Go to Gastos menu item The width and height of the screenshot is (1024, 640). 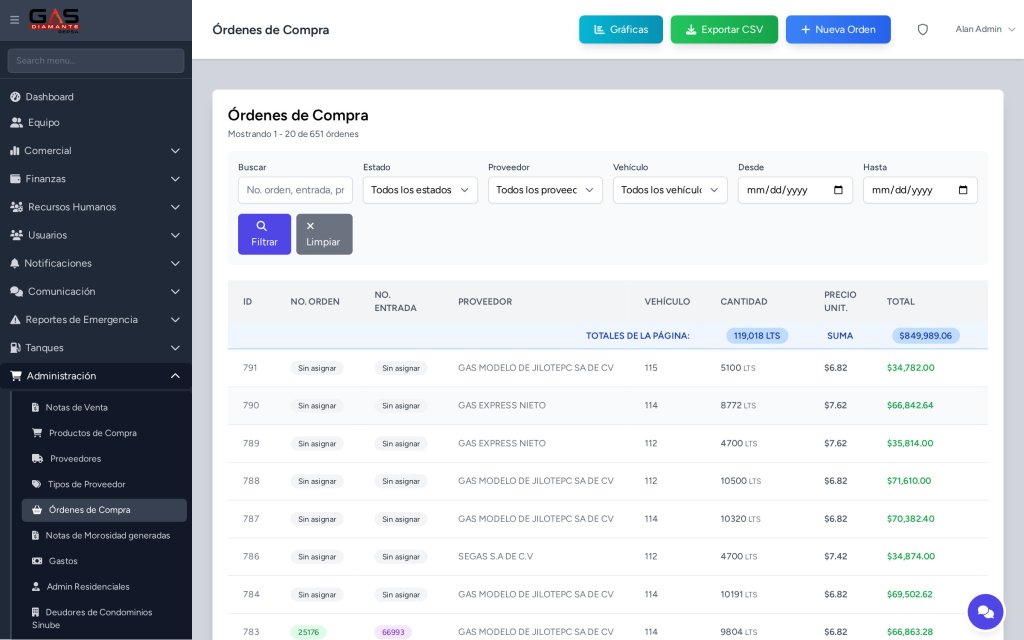[x=104, y=561]
